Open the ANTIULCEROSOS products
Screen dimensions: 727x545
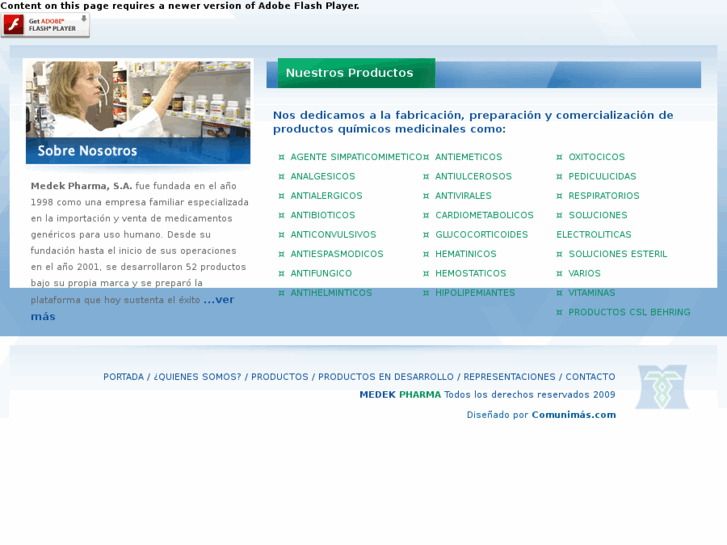[473, 176]
